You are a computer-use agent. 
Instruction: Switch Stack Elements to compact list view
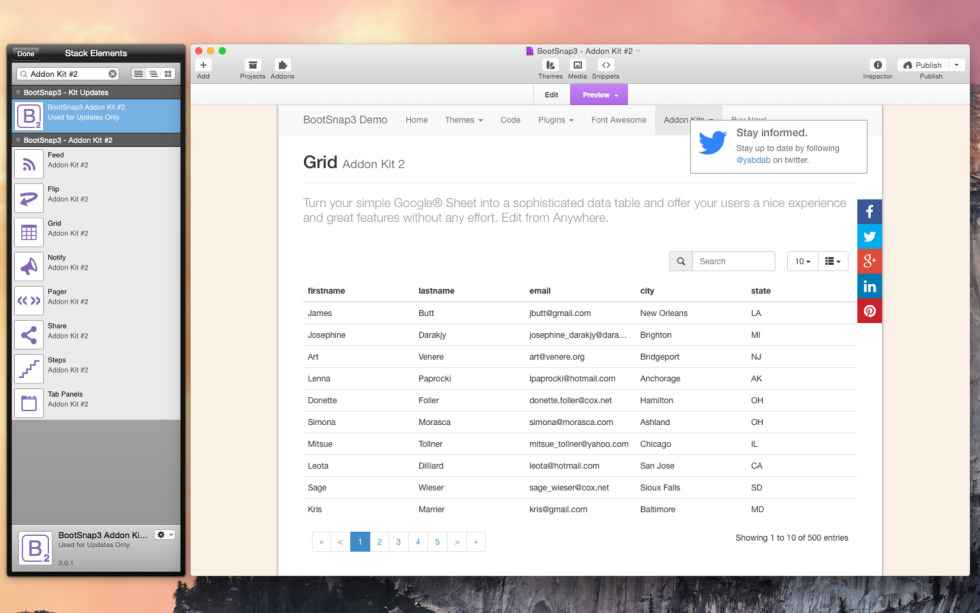(x=153, y=74)
